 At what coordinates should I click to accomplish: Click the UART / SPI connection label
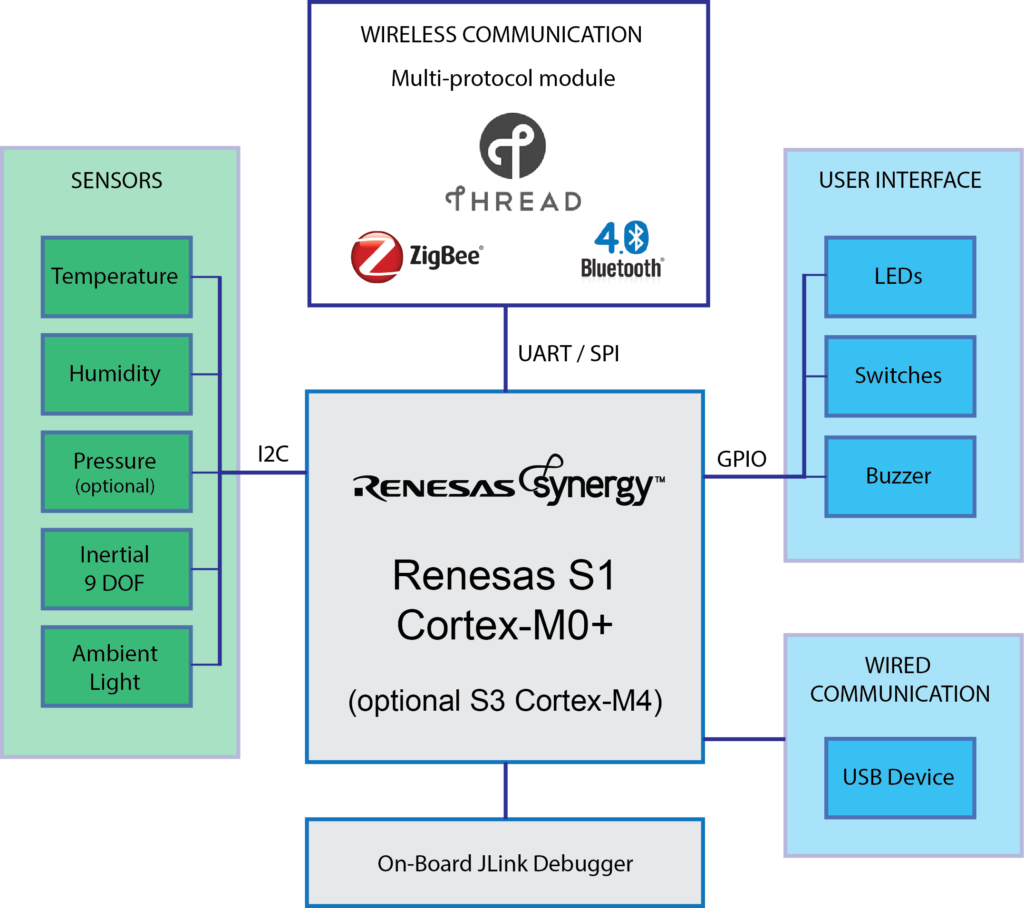tap(569, 353)
